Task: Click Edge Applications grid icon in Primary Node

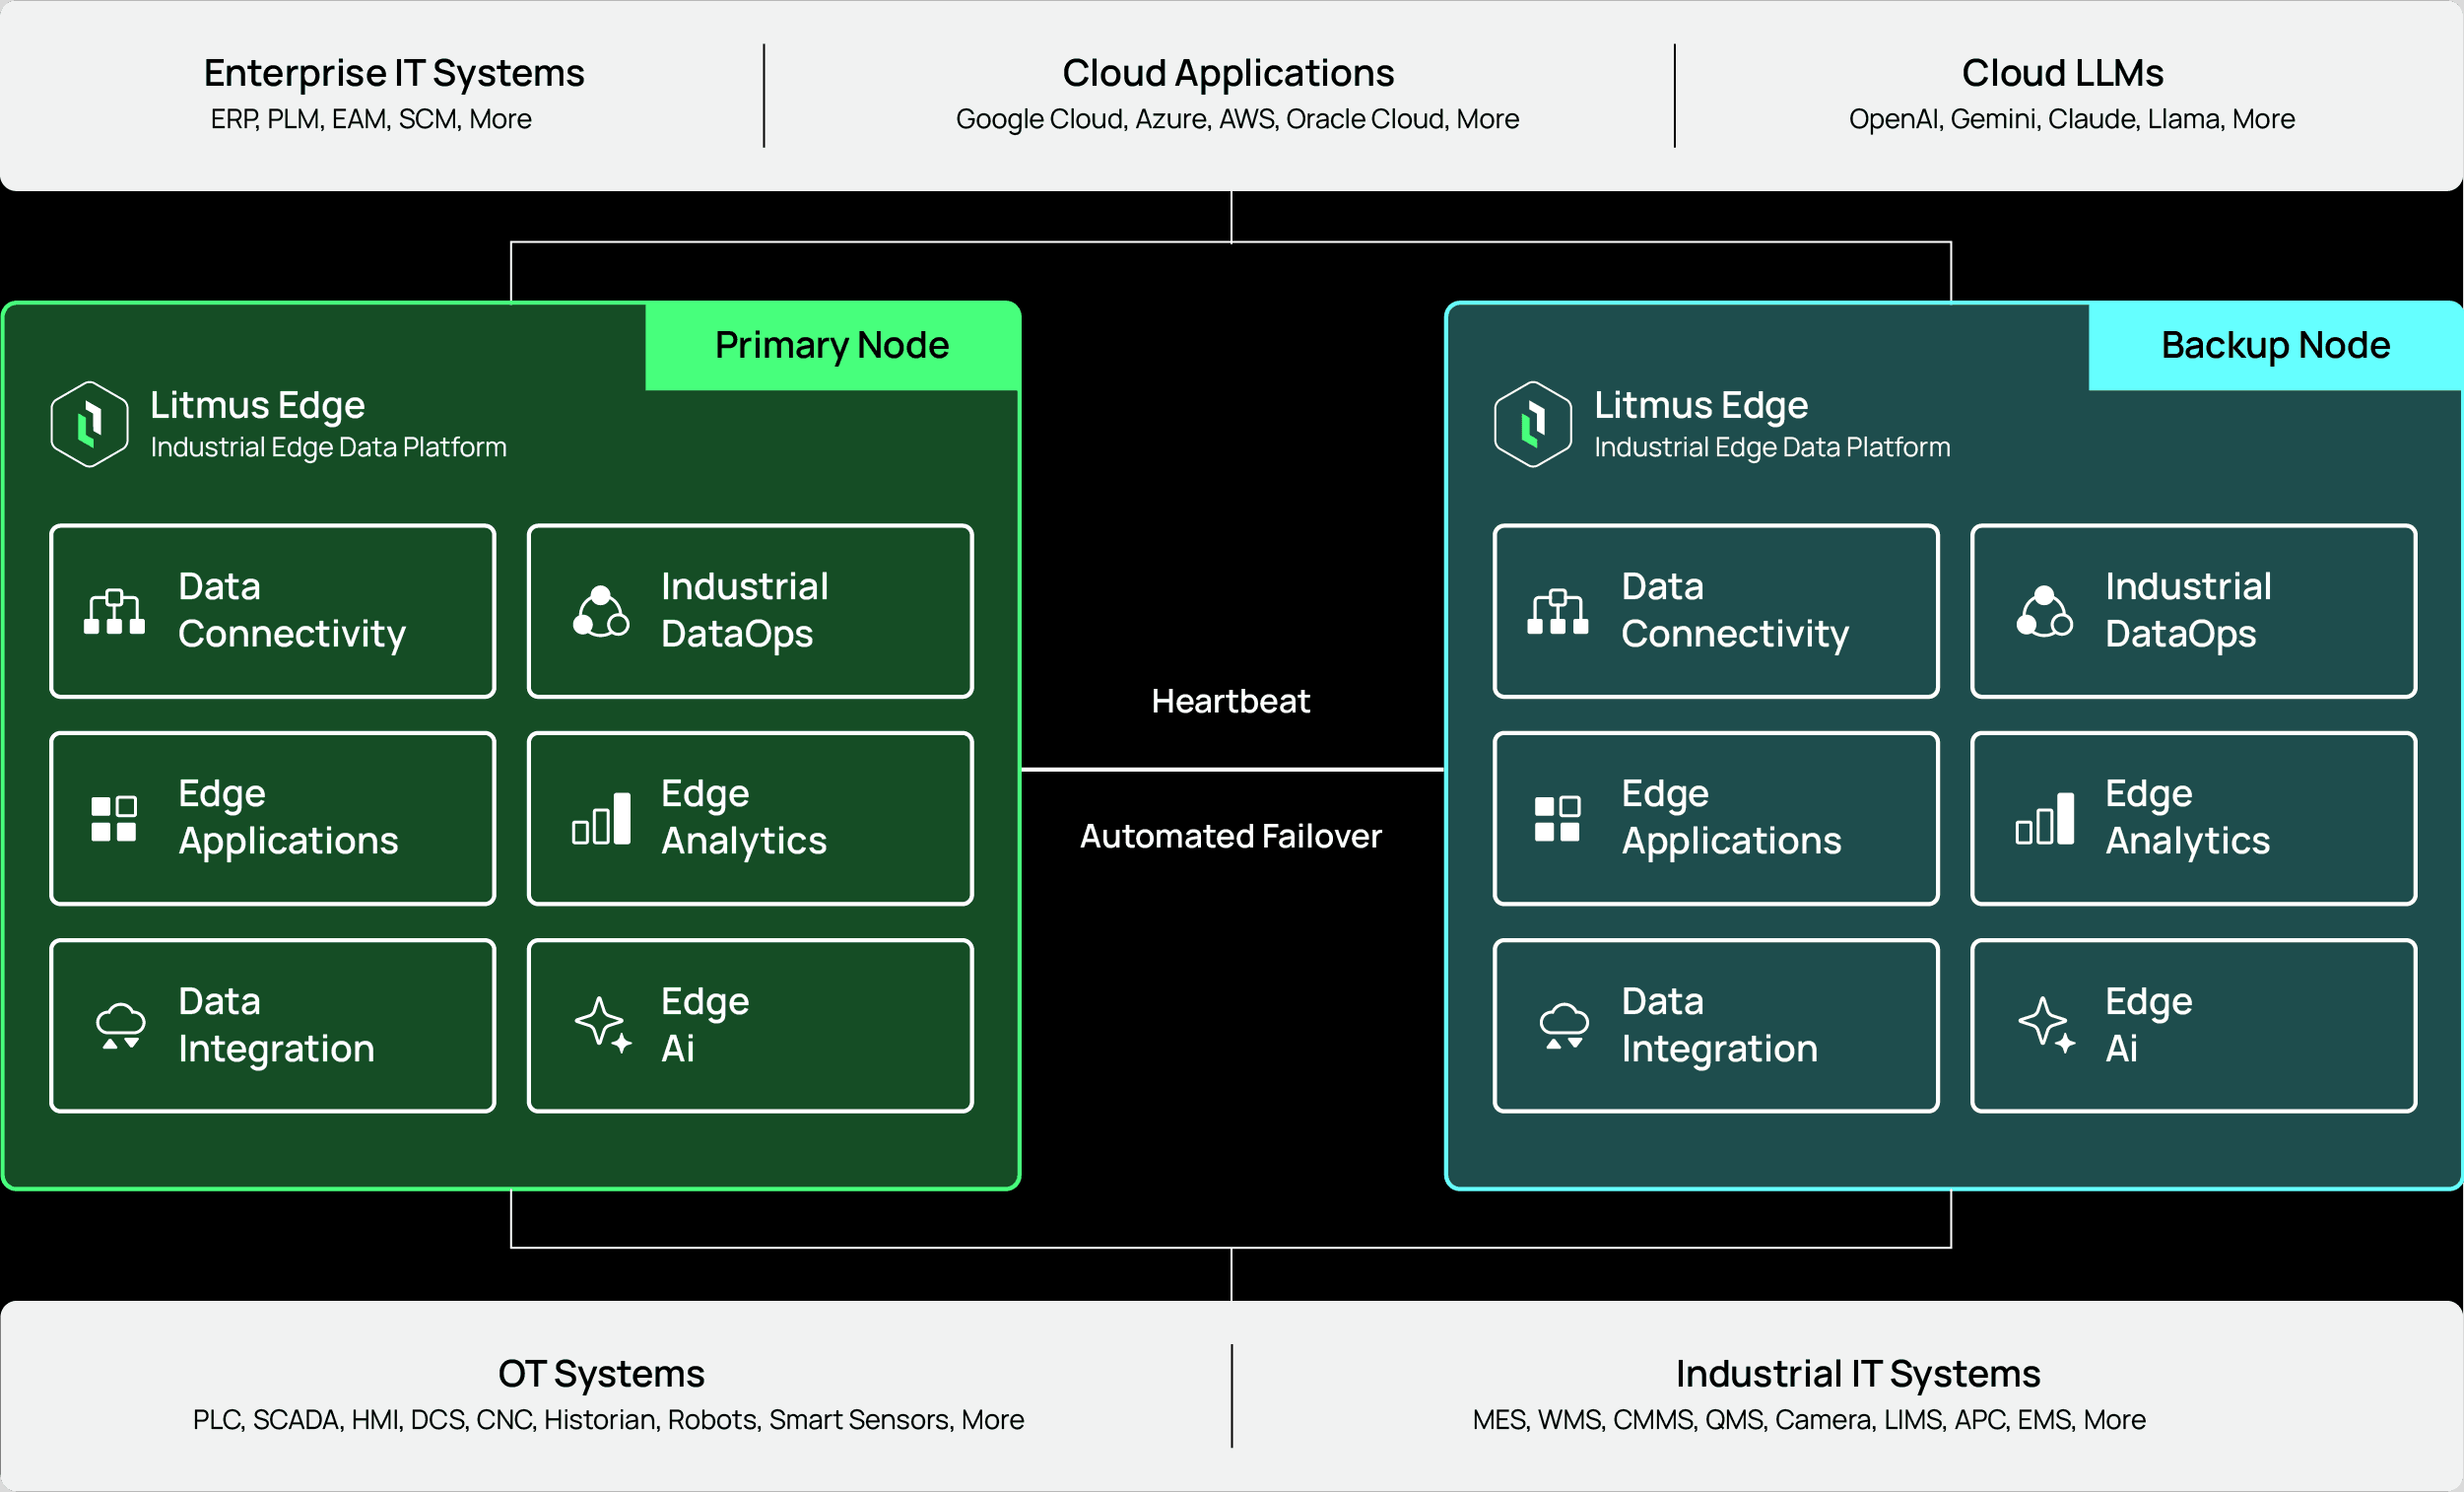Action: [114, 819]
